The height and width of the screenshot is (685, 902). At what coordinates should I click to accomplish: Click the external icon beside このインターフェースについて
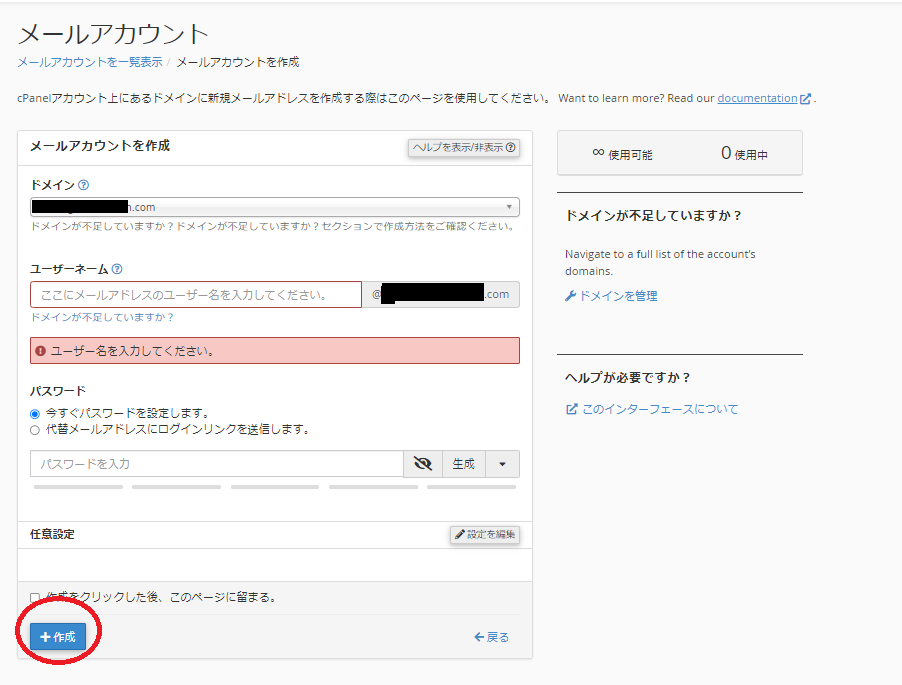[x=571, y=409]
